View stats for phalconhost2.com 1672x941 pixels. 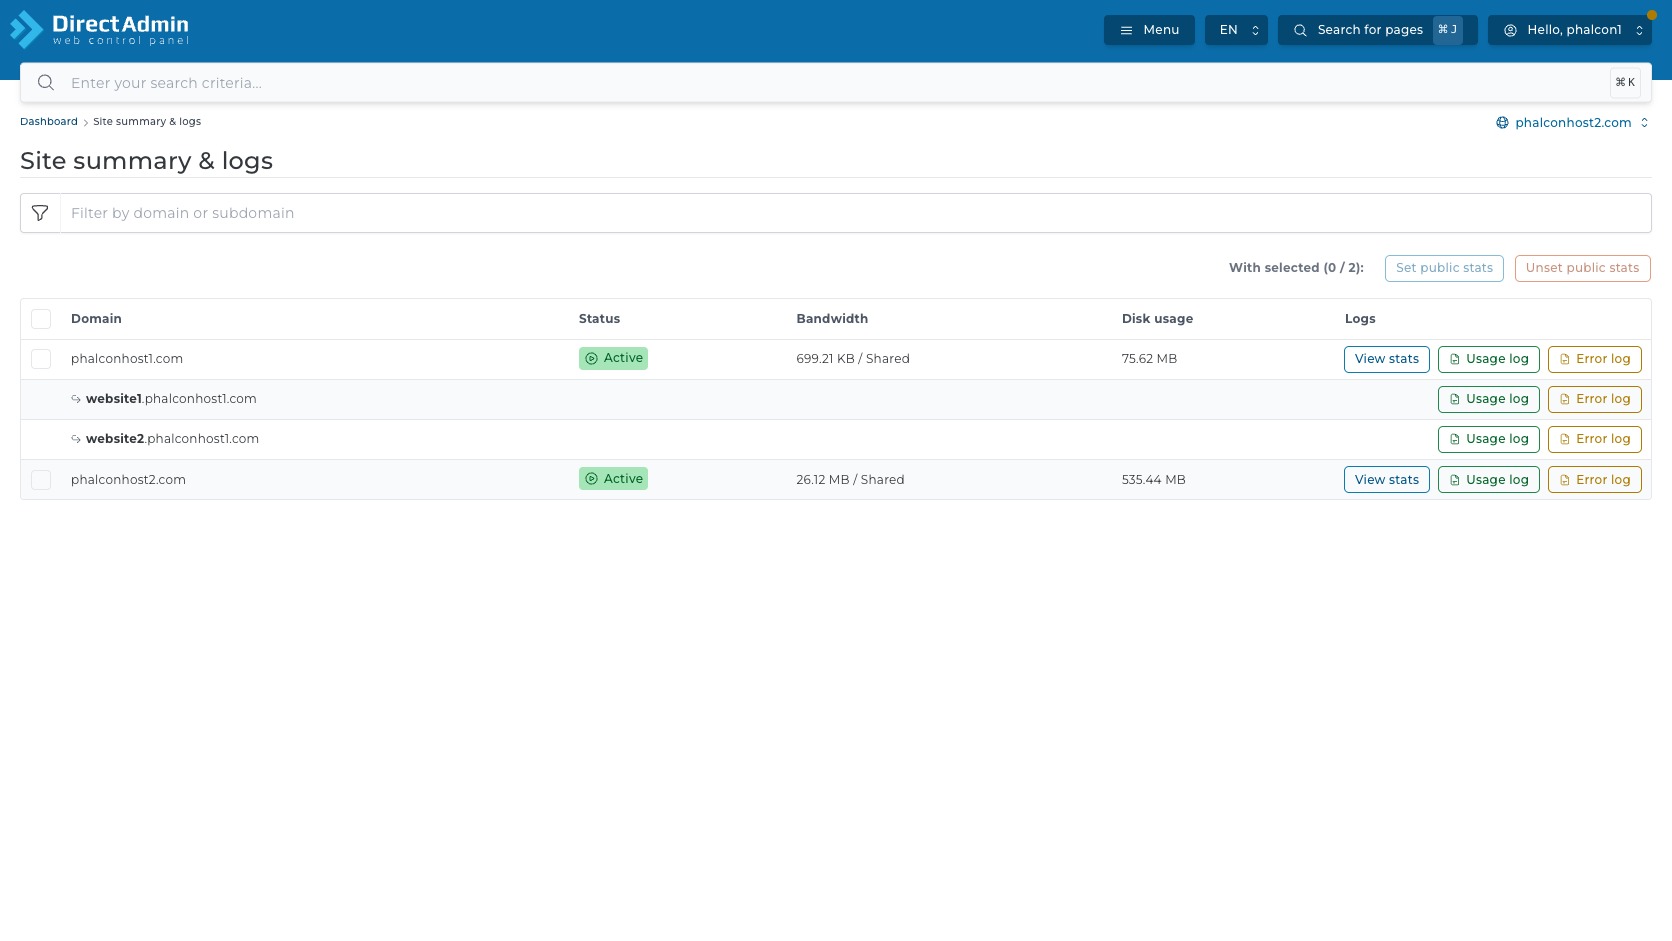click(1386, 480)
